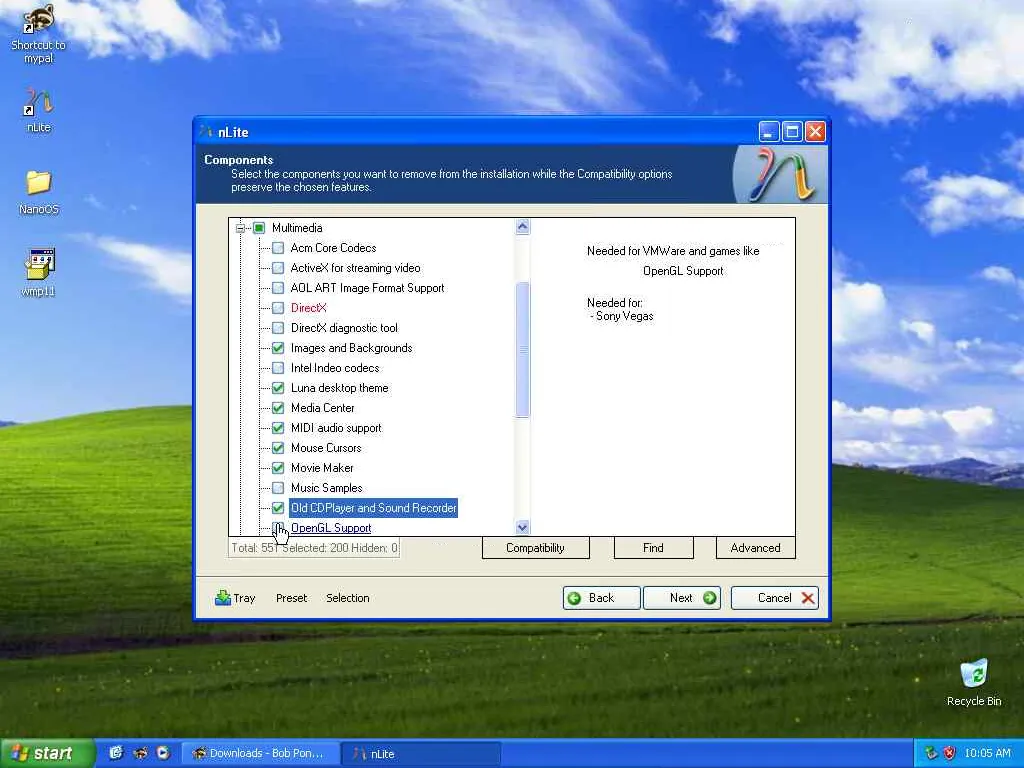Select the nLite desktop shortcut icon

click(39, 110)
